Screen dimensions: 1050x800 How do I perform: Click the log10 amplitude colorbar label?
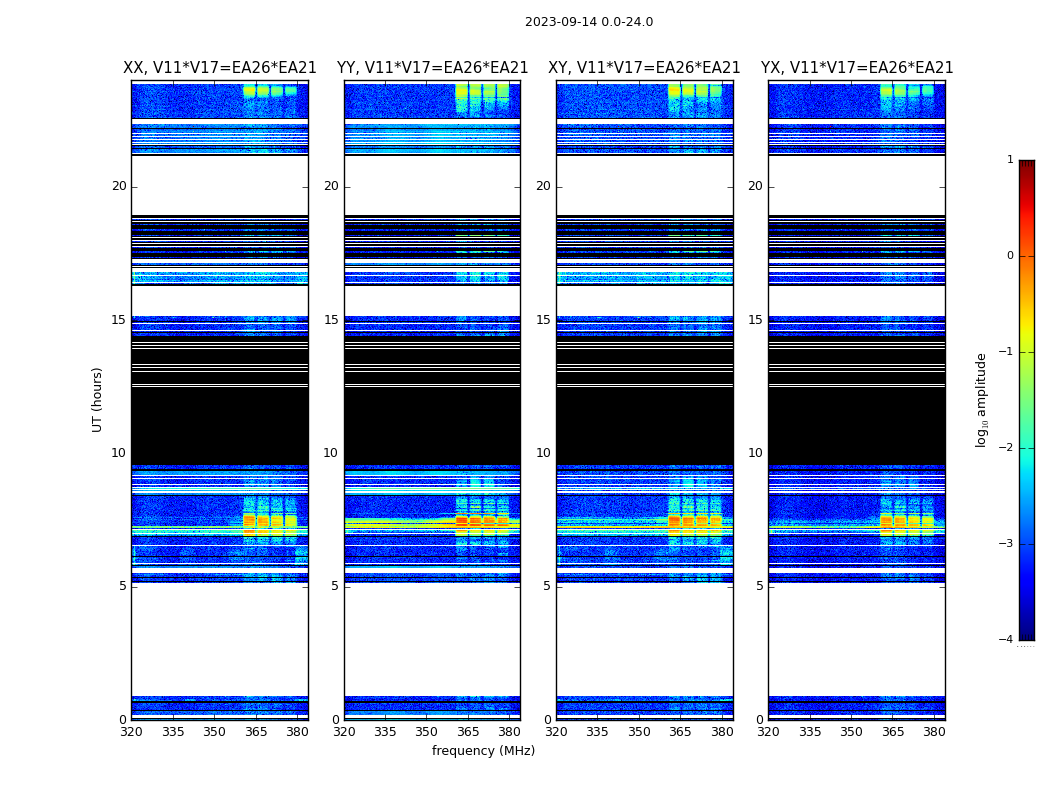[x=982, y=399]
